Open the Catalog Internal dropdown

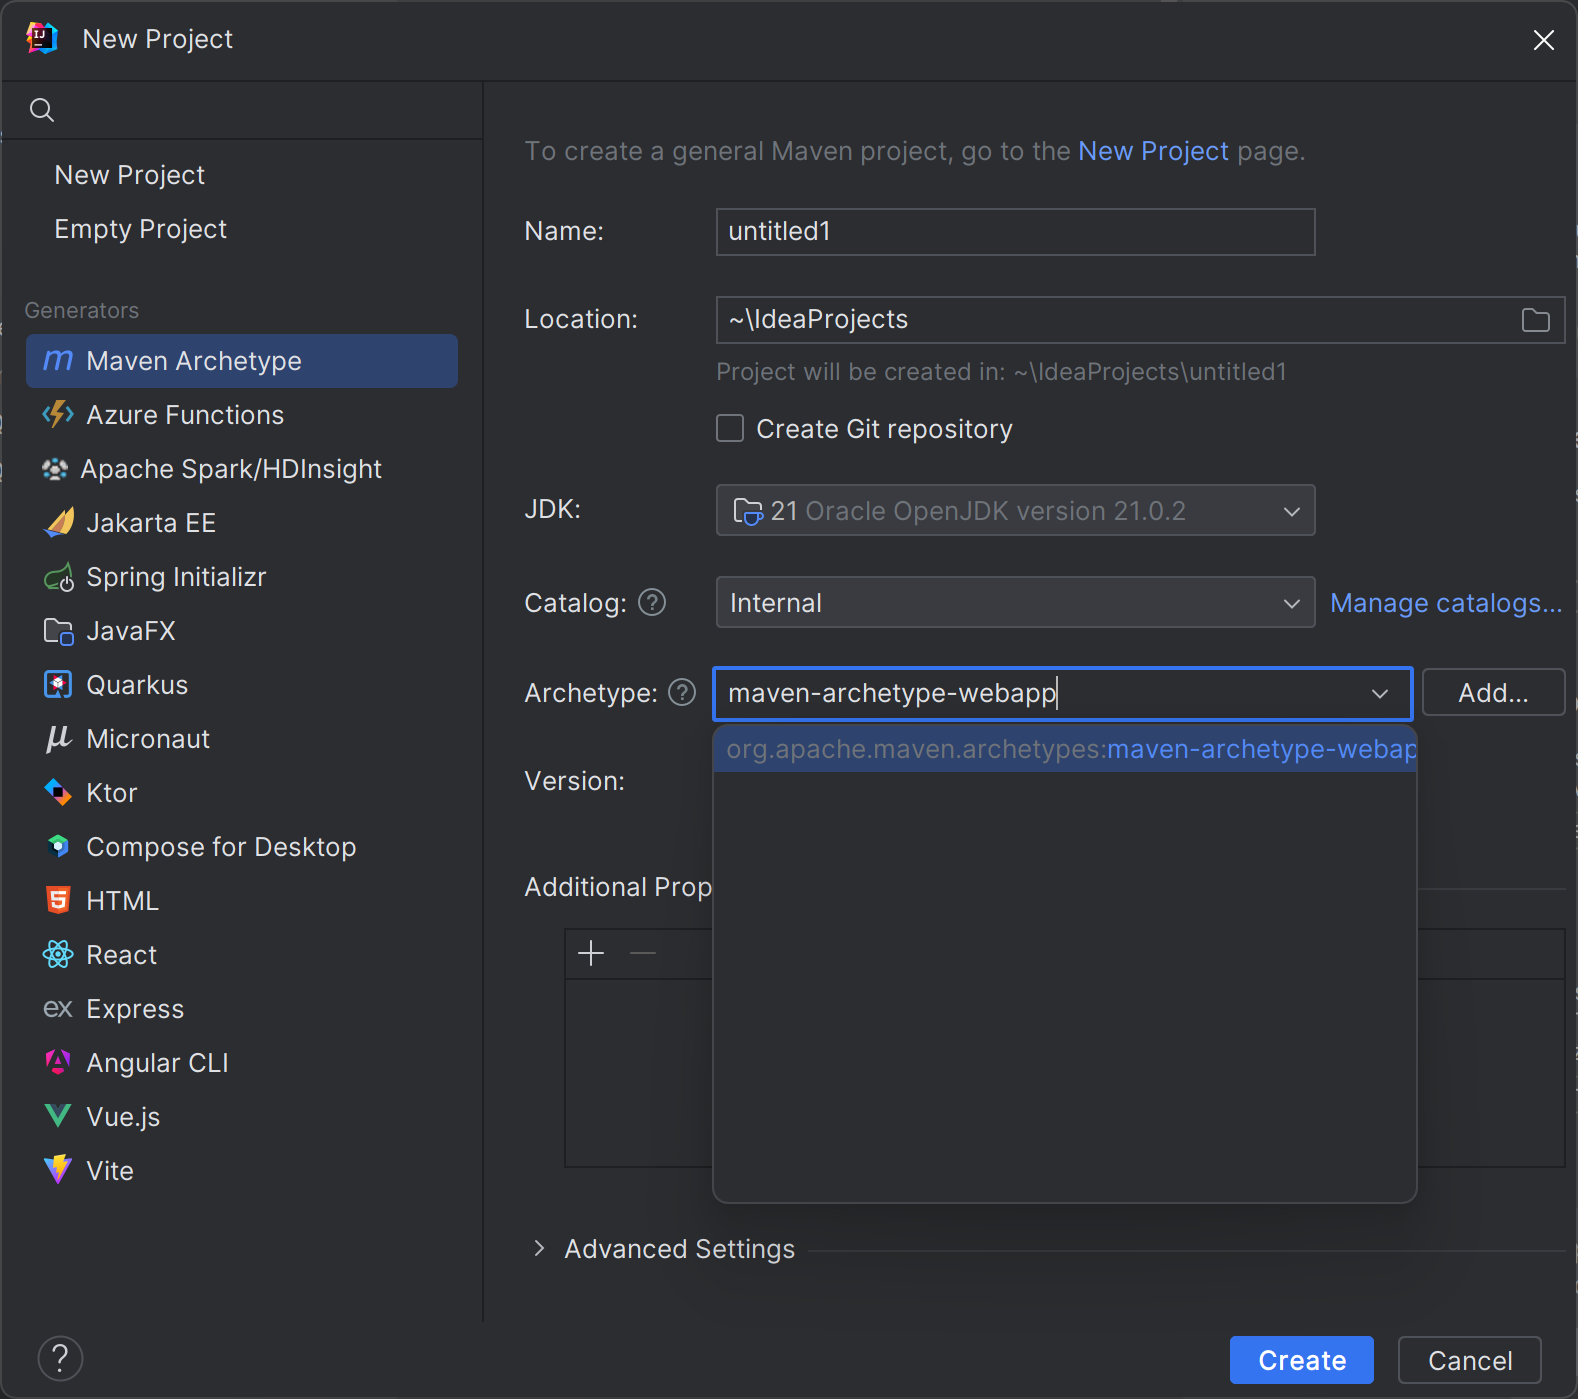tap(1015, 602)
